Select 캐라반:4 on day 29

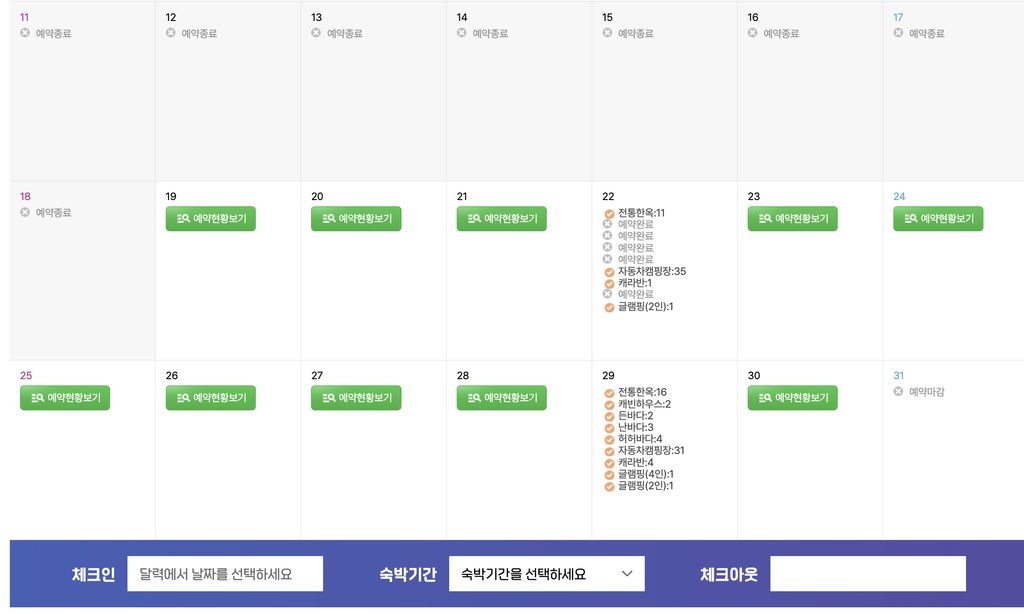[635, 462]
